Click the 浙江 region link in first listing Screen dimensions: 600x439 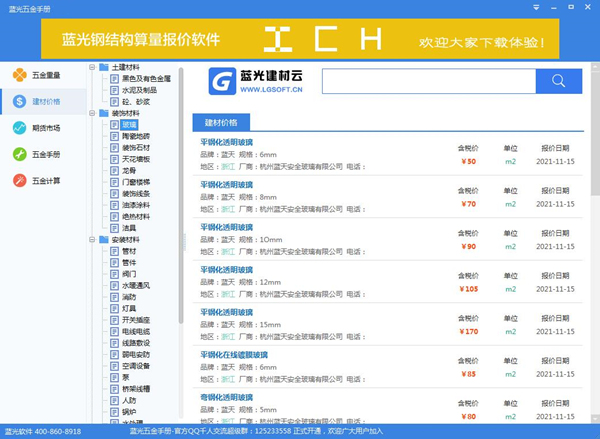coord(227,167)
